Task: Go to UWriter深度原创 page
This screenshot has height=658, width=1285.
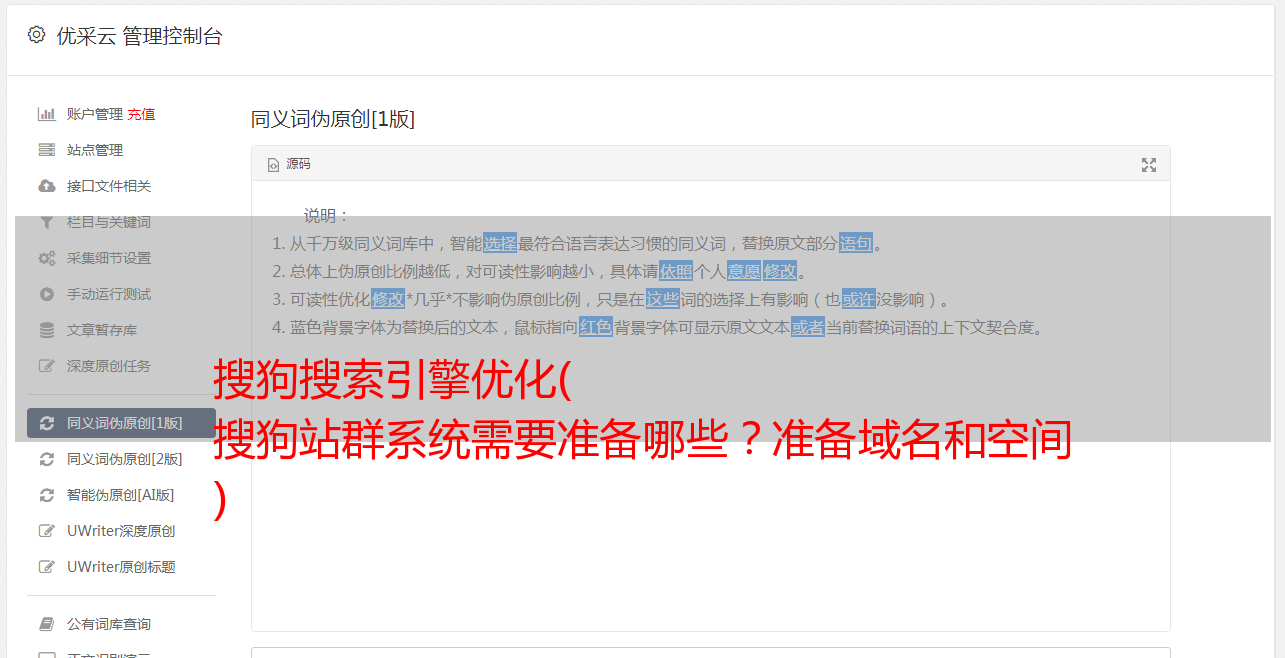Action: (x=121, y=531)
